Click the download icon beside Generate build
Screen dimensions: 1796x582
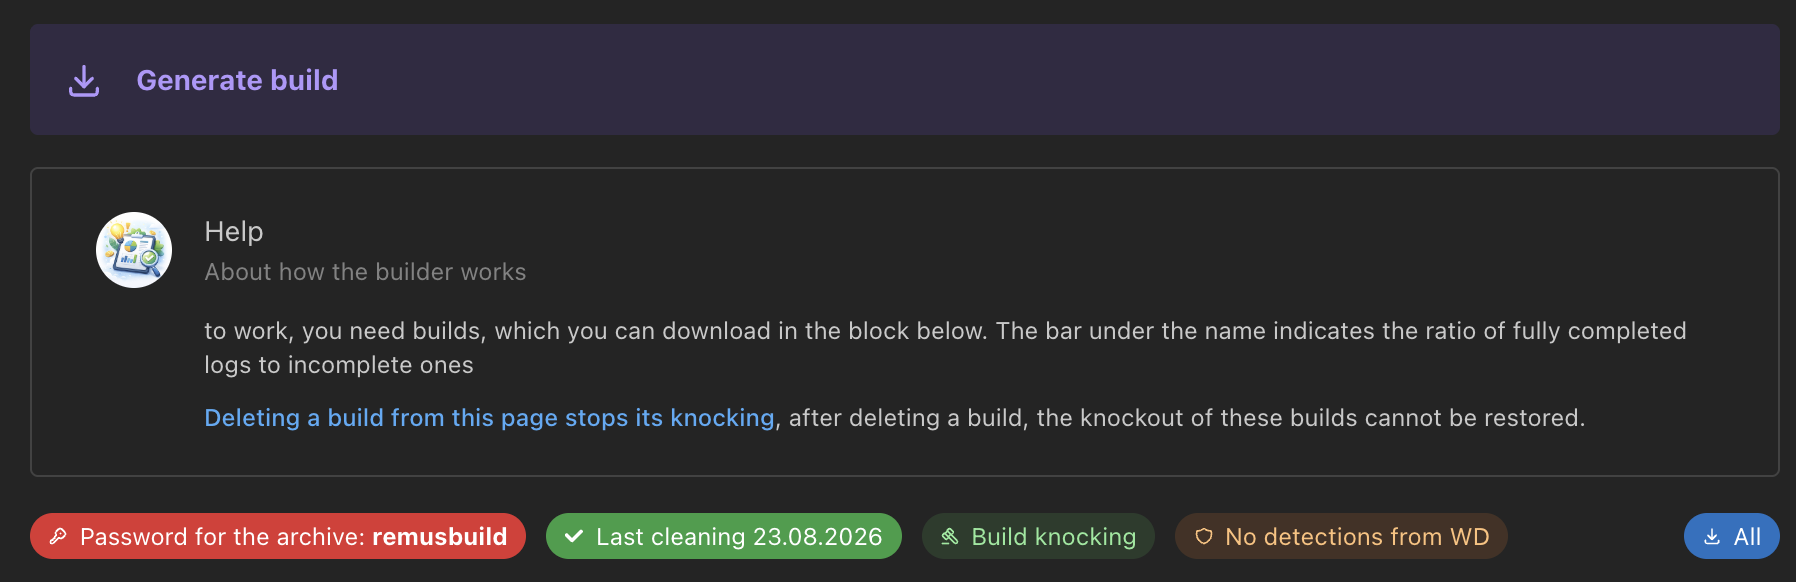pyautogui.click(x=84, y=81)
